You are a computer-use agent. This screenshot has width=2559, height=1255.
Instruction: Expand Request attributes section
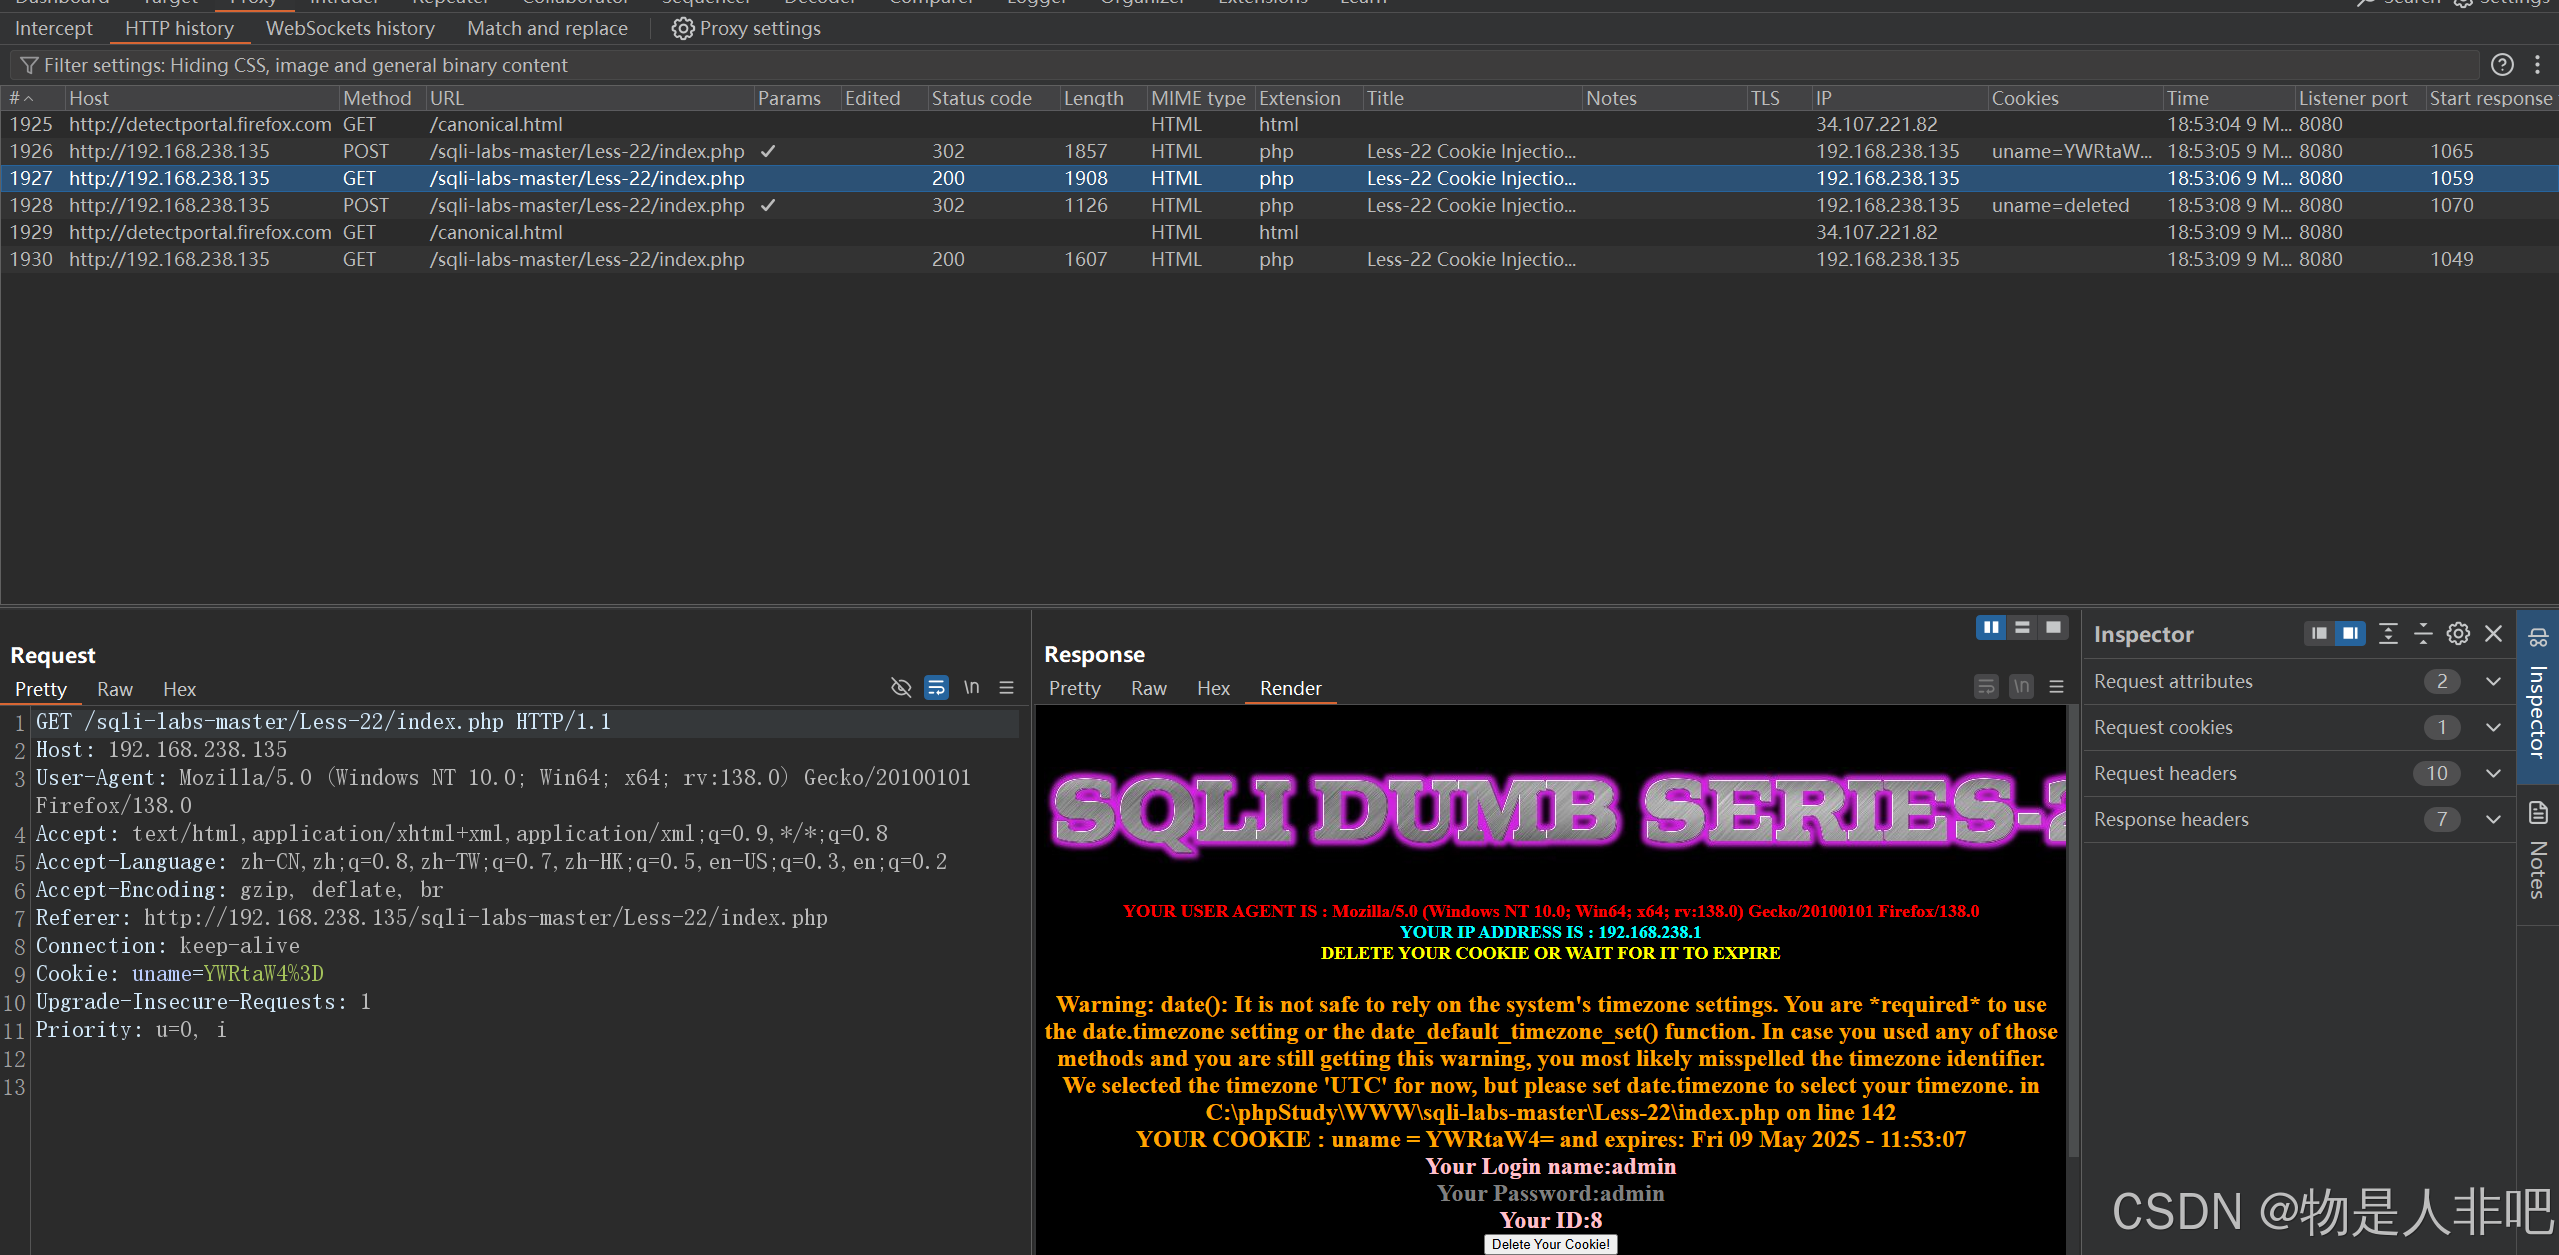pos(2492,681)
